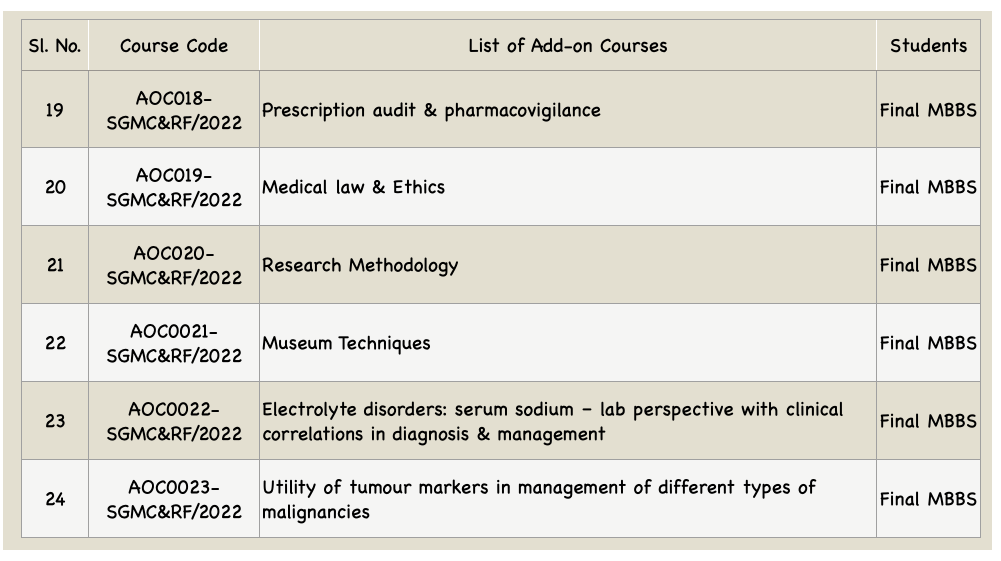Click course code AOC0022-SGMC&RF/2022
Screen dimensions: 1001x561
pos(174,421)
